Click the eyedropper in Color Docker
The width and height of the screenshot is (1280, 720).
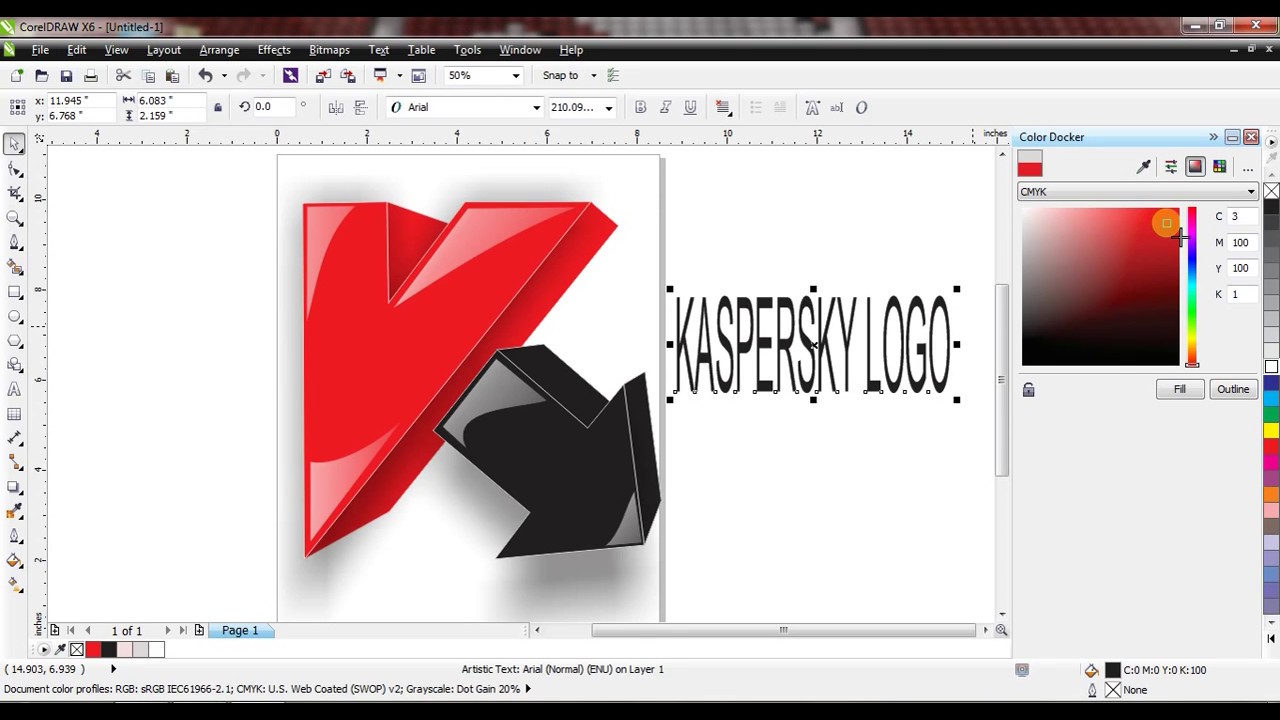pos(1144,167)
